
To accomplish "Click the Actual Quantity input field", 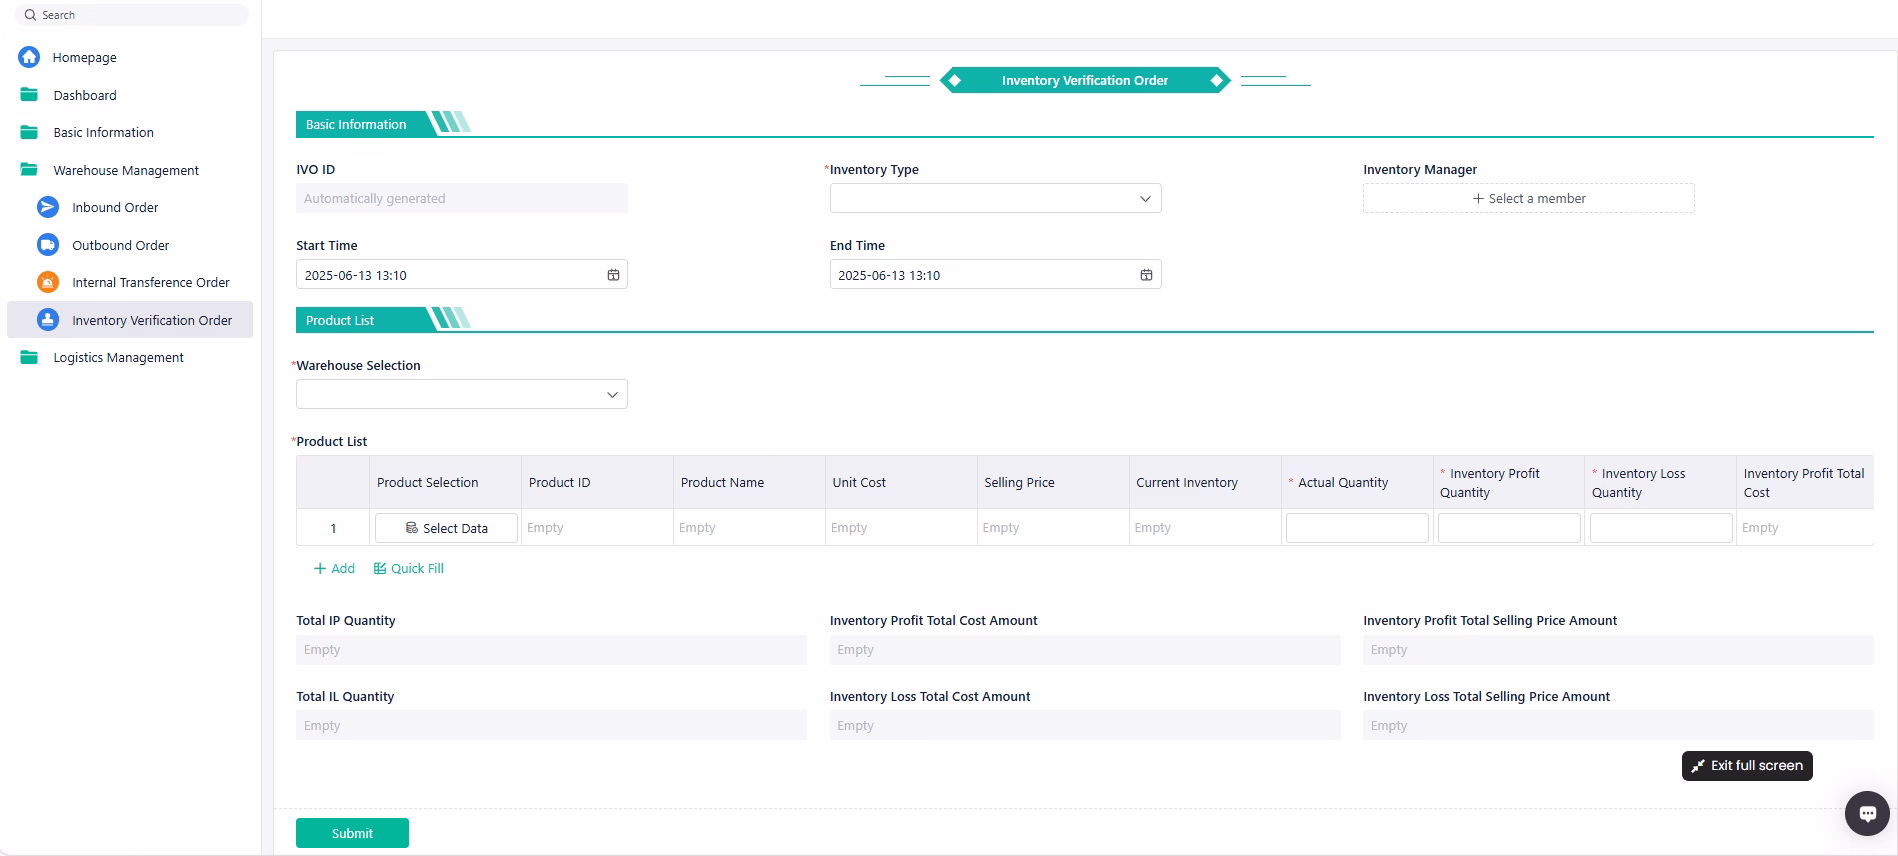I will (1356, 528).
